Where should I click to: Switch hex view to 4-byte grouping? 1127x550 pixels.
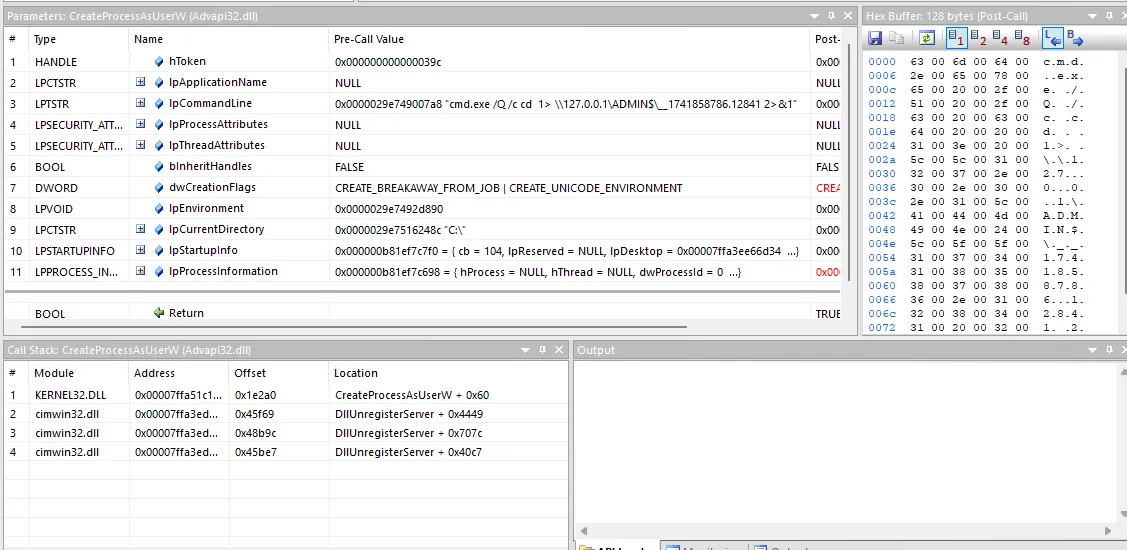[x=1000, y=38]
